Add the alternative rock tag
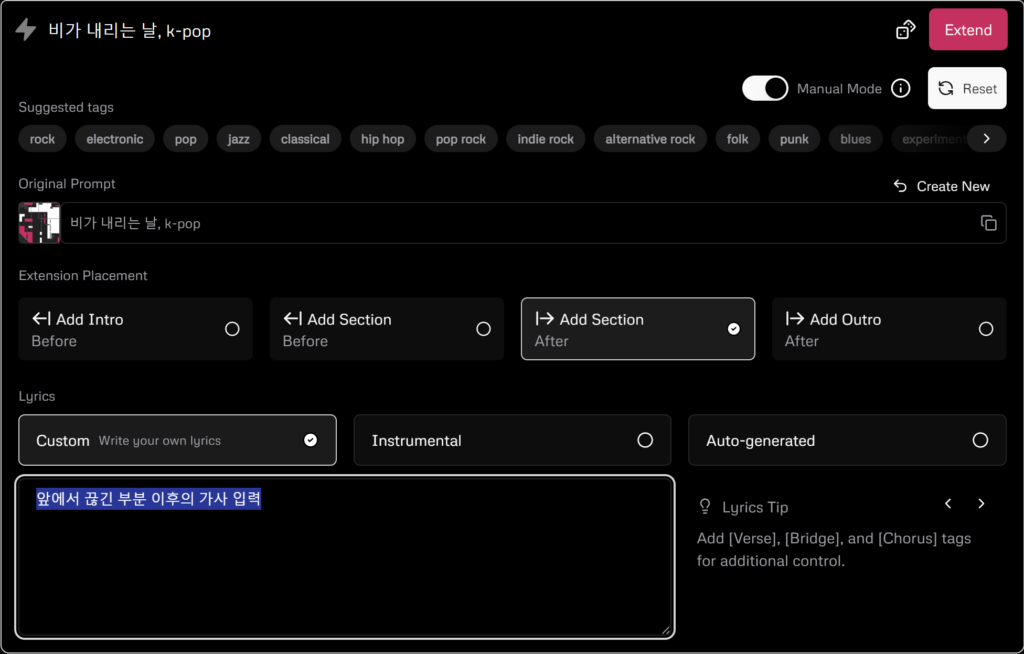Screen dimensions: 1024x654 [x=650, y=139]
